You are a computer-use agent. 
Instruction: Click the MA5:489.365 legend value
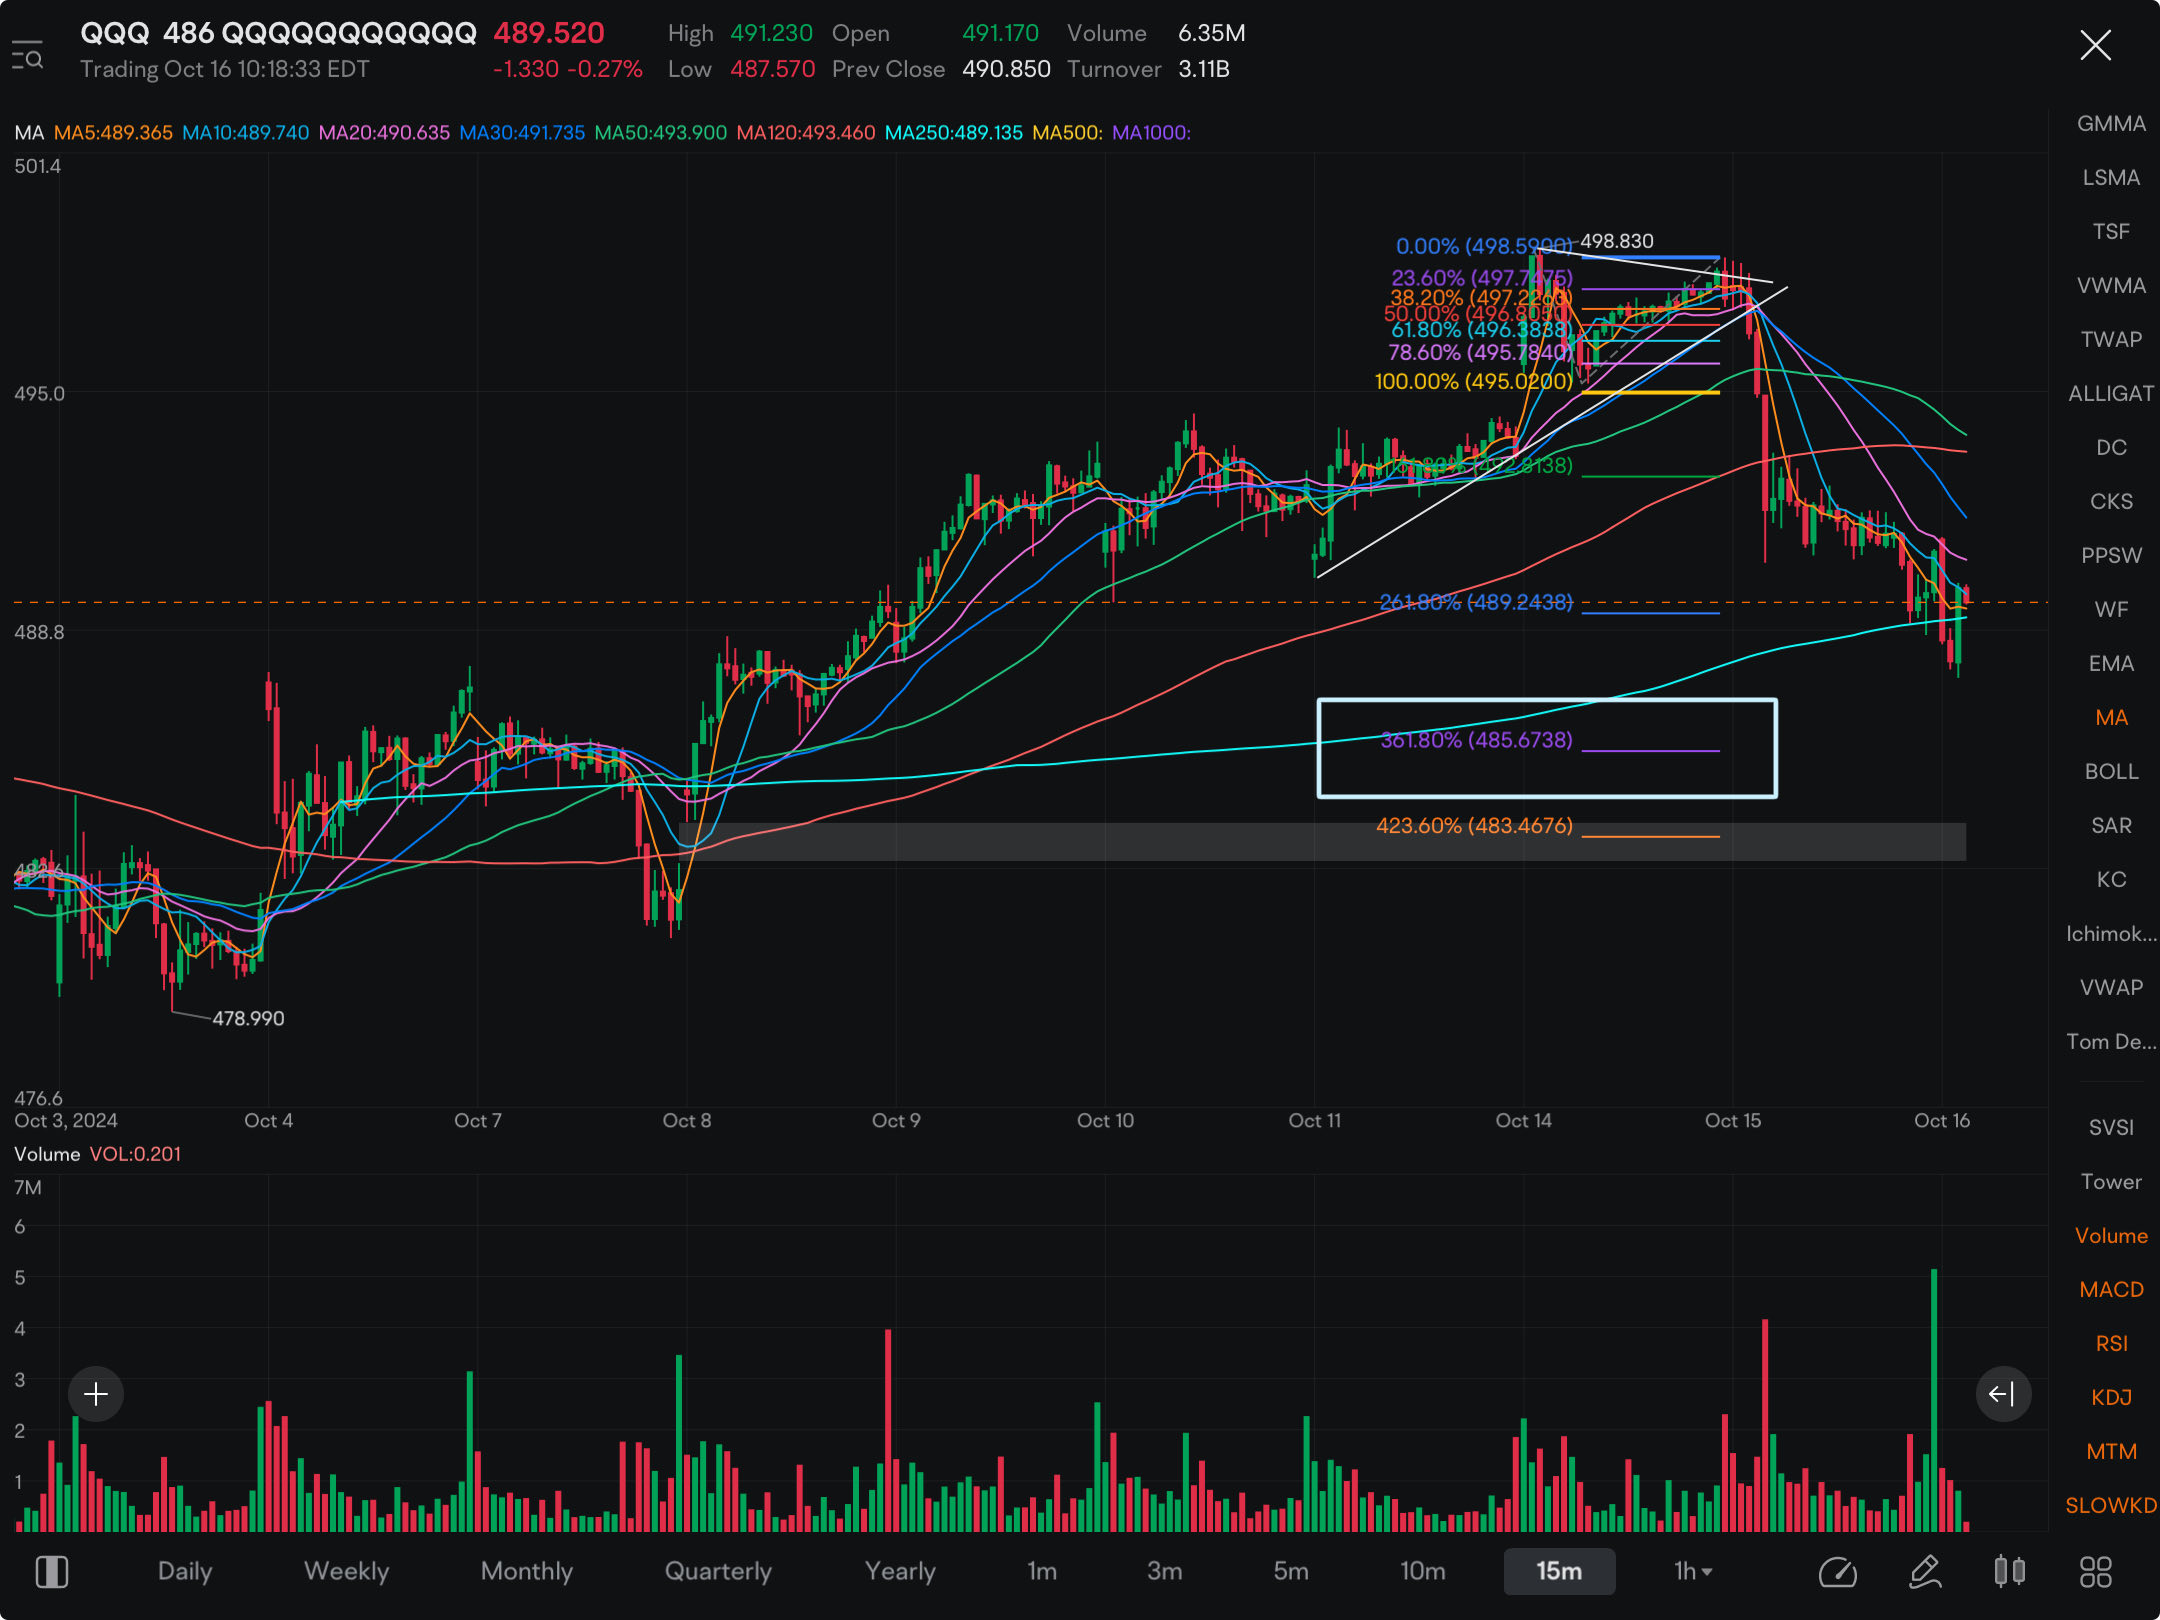click(x=113, y=133)
